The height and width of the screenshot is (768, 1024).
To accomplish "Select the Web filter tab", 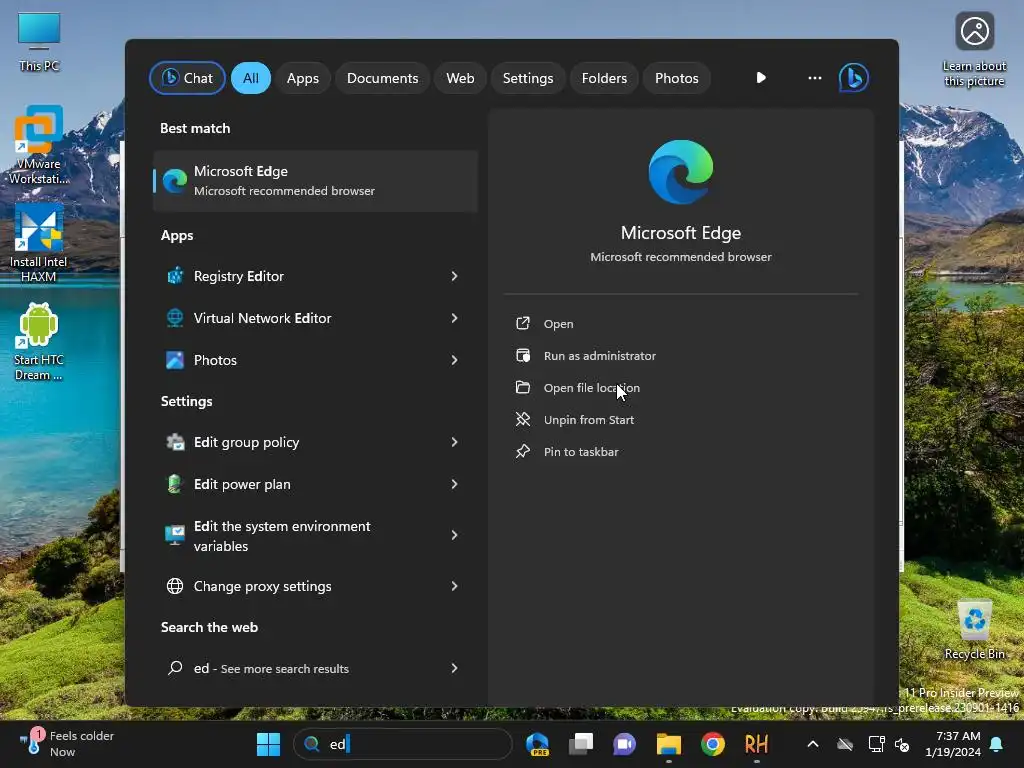I will tap(460, 78).
